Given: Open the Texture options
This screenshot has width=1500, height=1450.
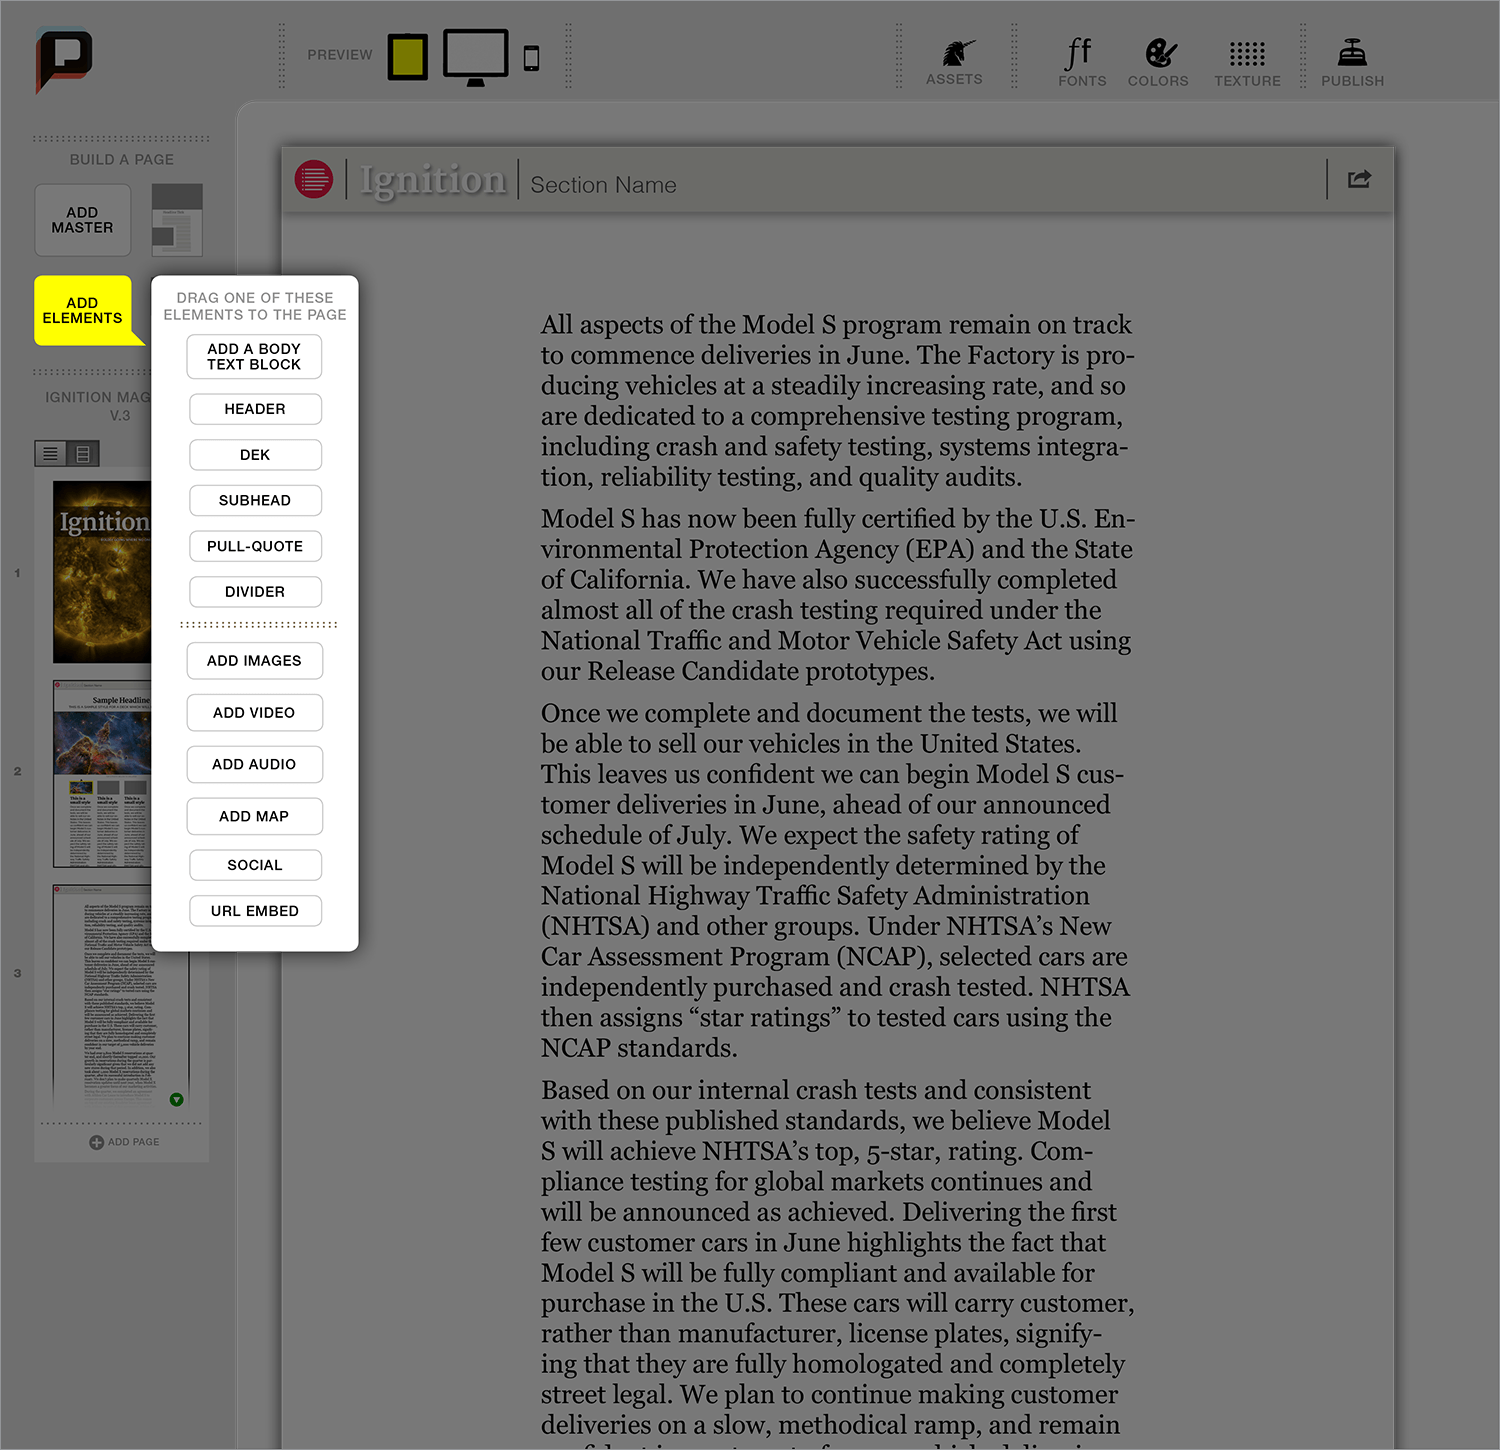Looking at the screenshot, I should (x=1247, y=63).
